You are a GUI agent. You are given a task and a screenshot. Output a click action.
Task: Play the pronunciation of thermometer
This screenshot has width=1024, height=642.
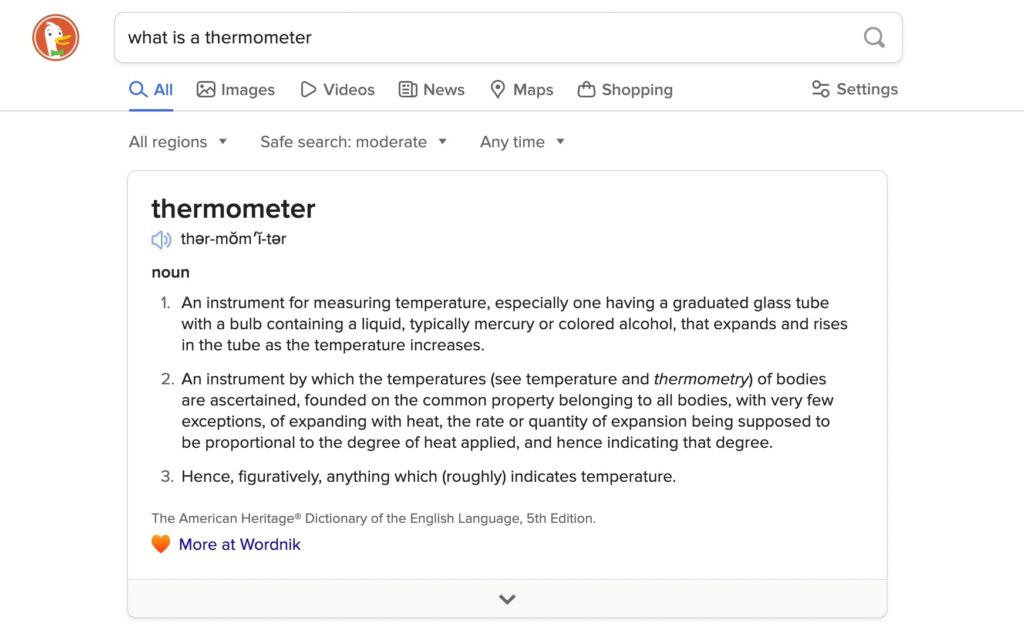pyautogui.click(x=161, y=240)
